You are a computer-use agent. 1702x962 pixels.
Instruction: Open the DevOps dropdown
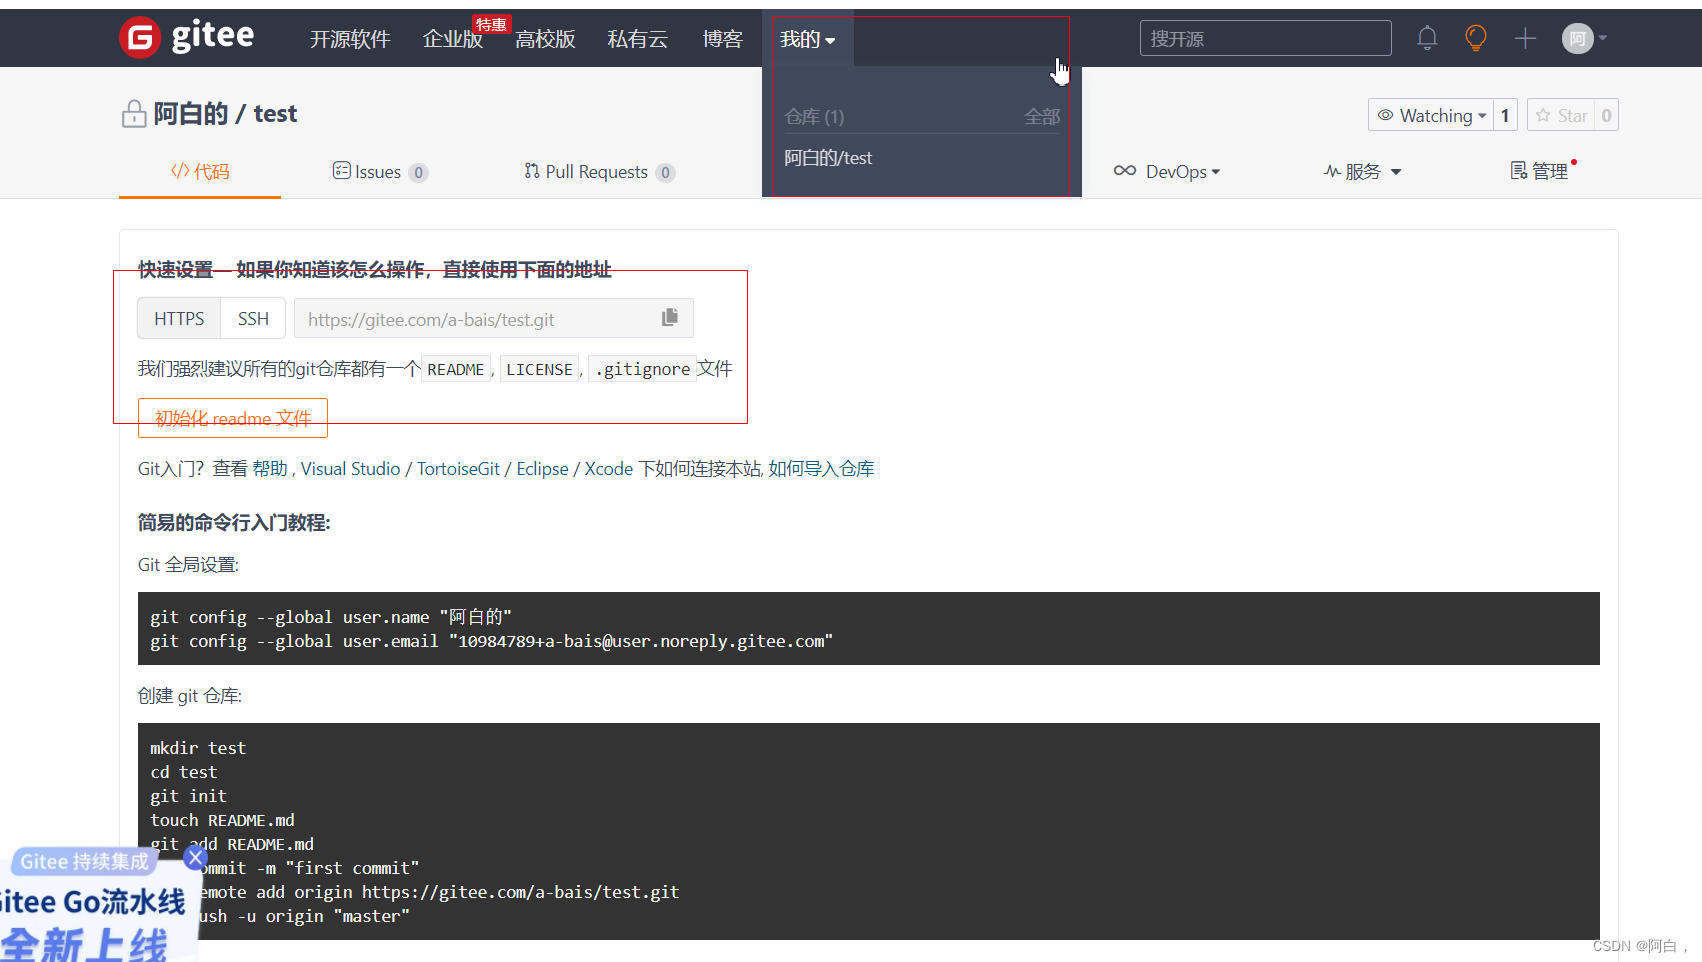(1167, 171)
